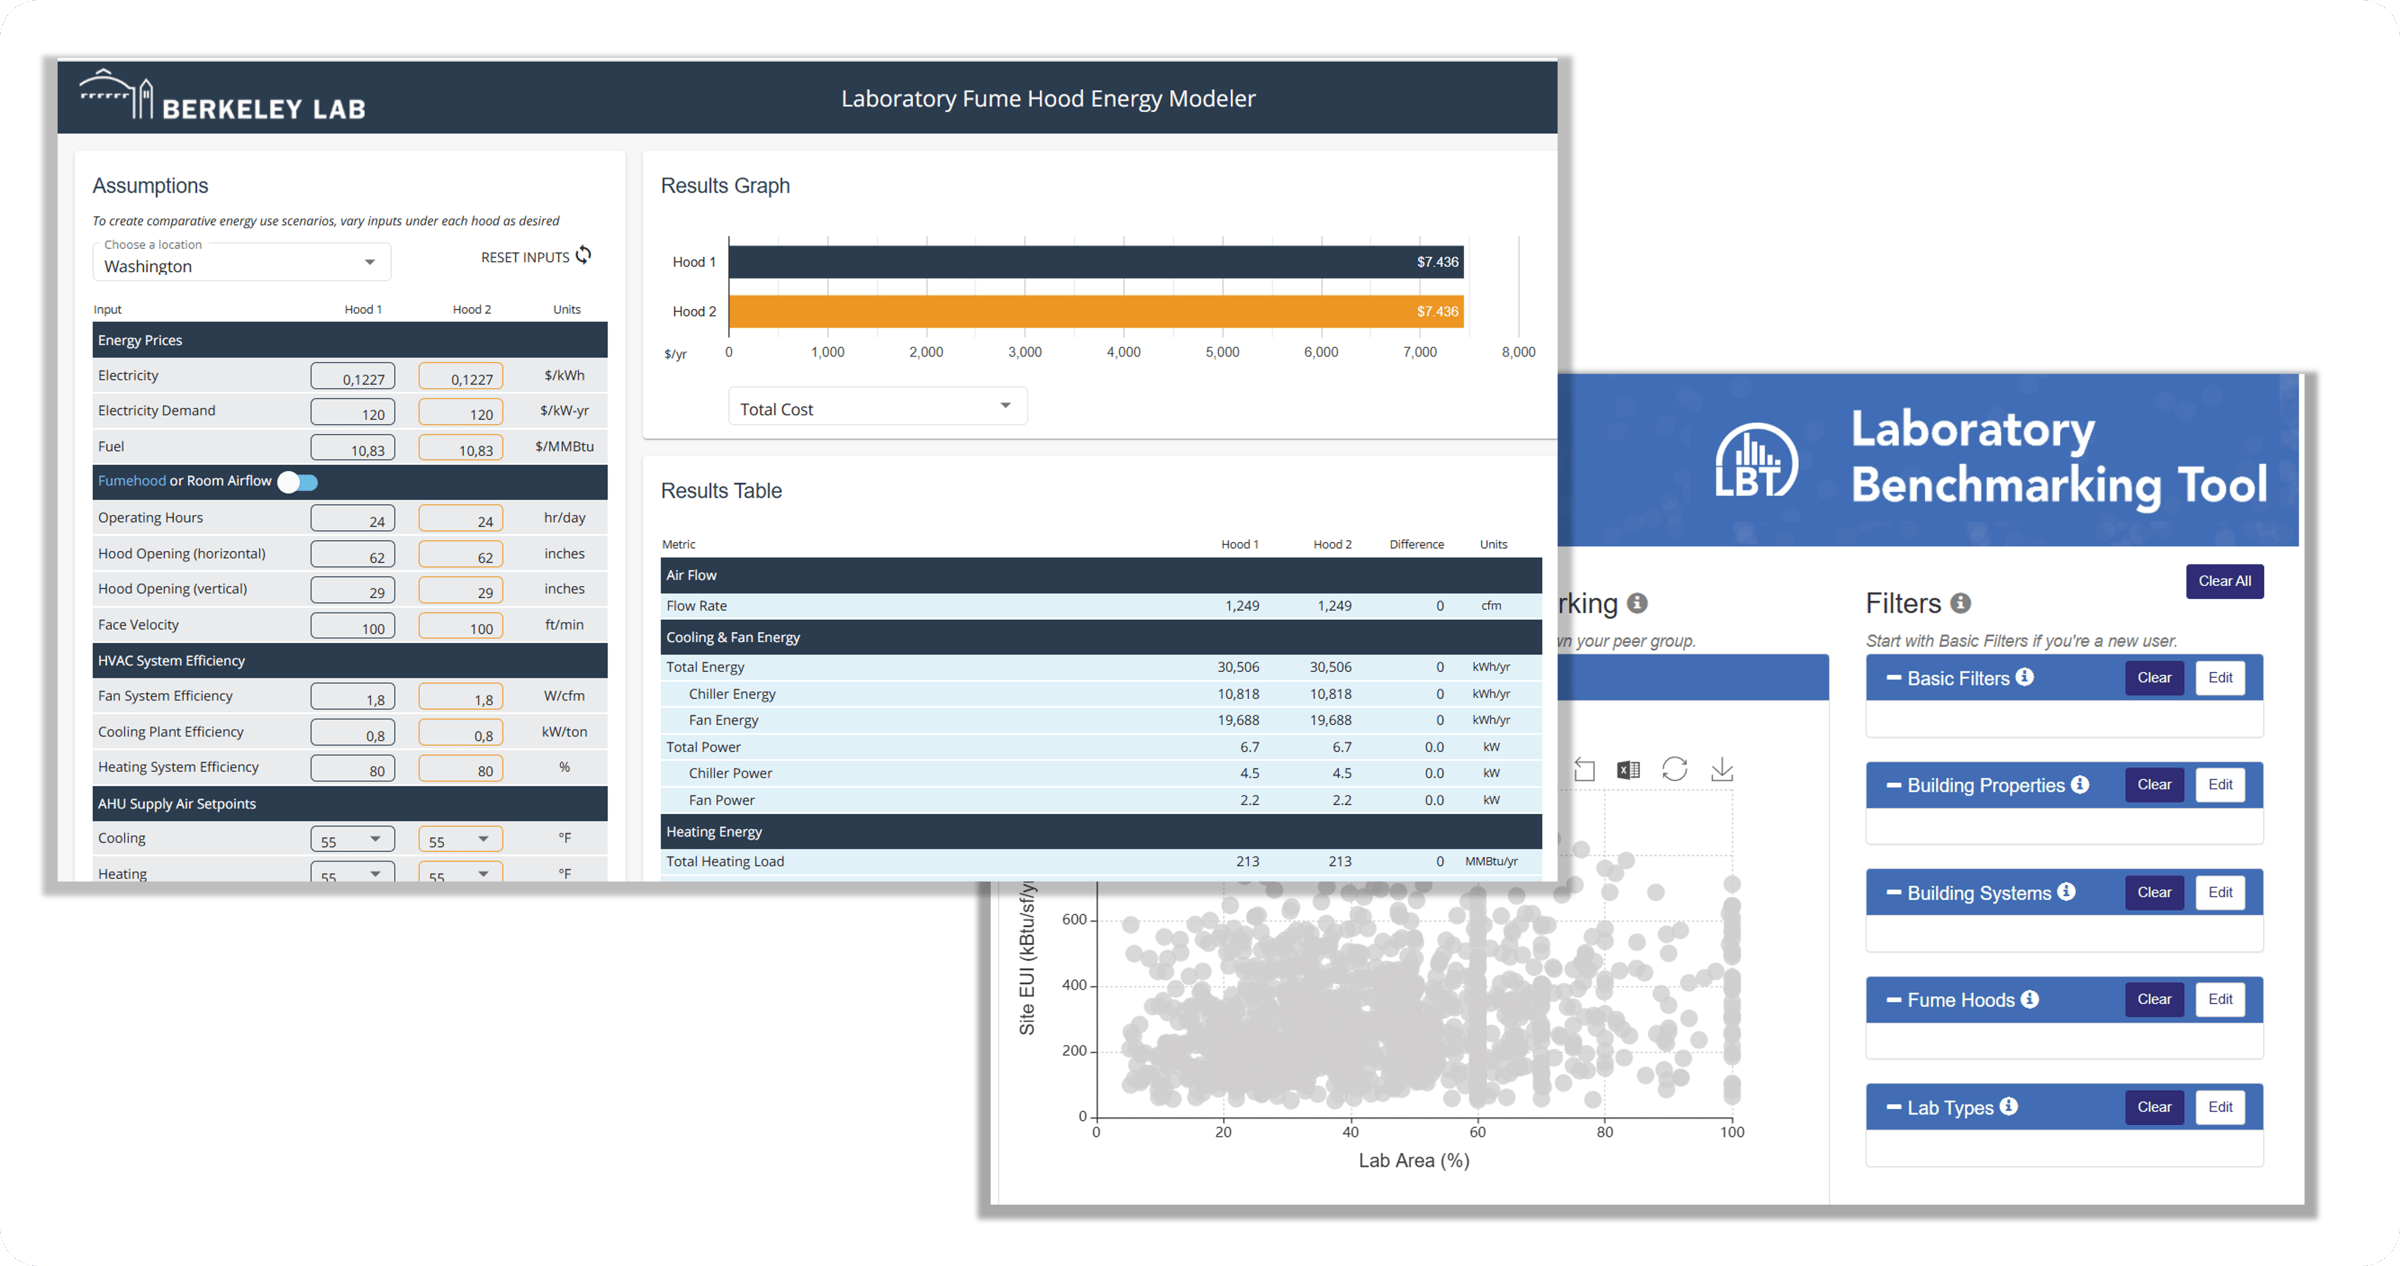2400x1266 pixels.
Task: Click the orange Hood 2 bar in graph
Action: pyautogui.click(x=1095, y=311)
